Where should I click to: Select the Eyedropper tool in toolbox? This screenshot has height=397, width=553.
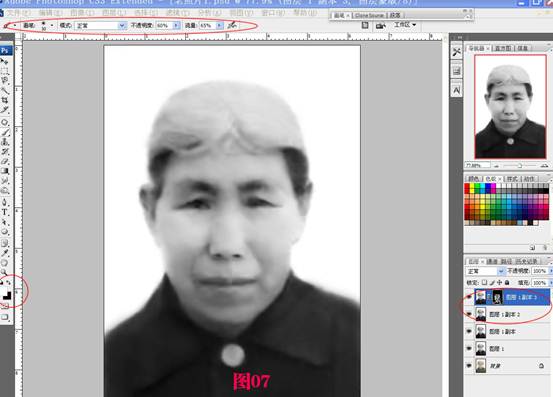coord(5,252)
